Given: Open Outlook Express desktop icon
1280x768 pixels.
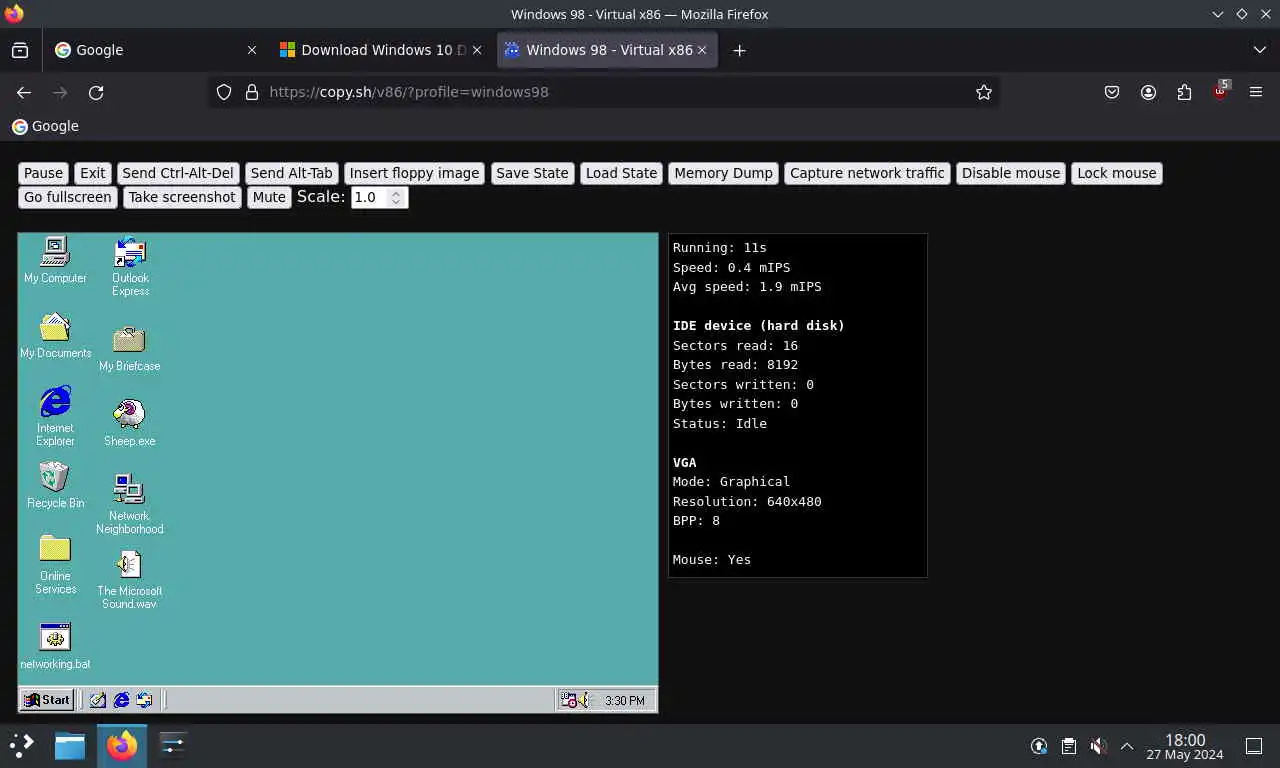Looking at the screenshot, I should point(130,266).
